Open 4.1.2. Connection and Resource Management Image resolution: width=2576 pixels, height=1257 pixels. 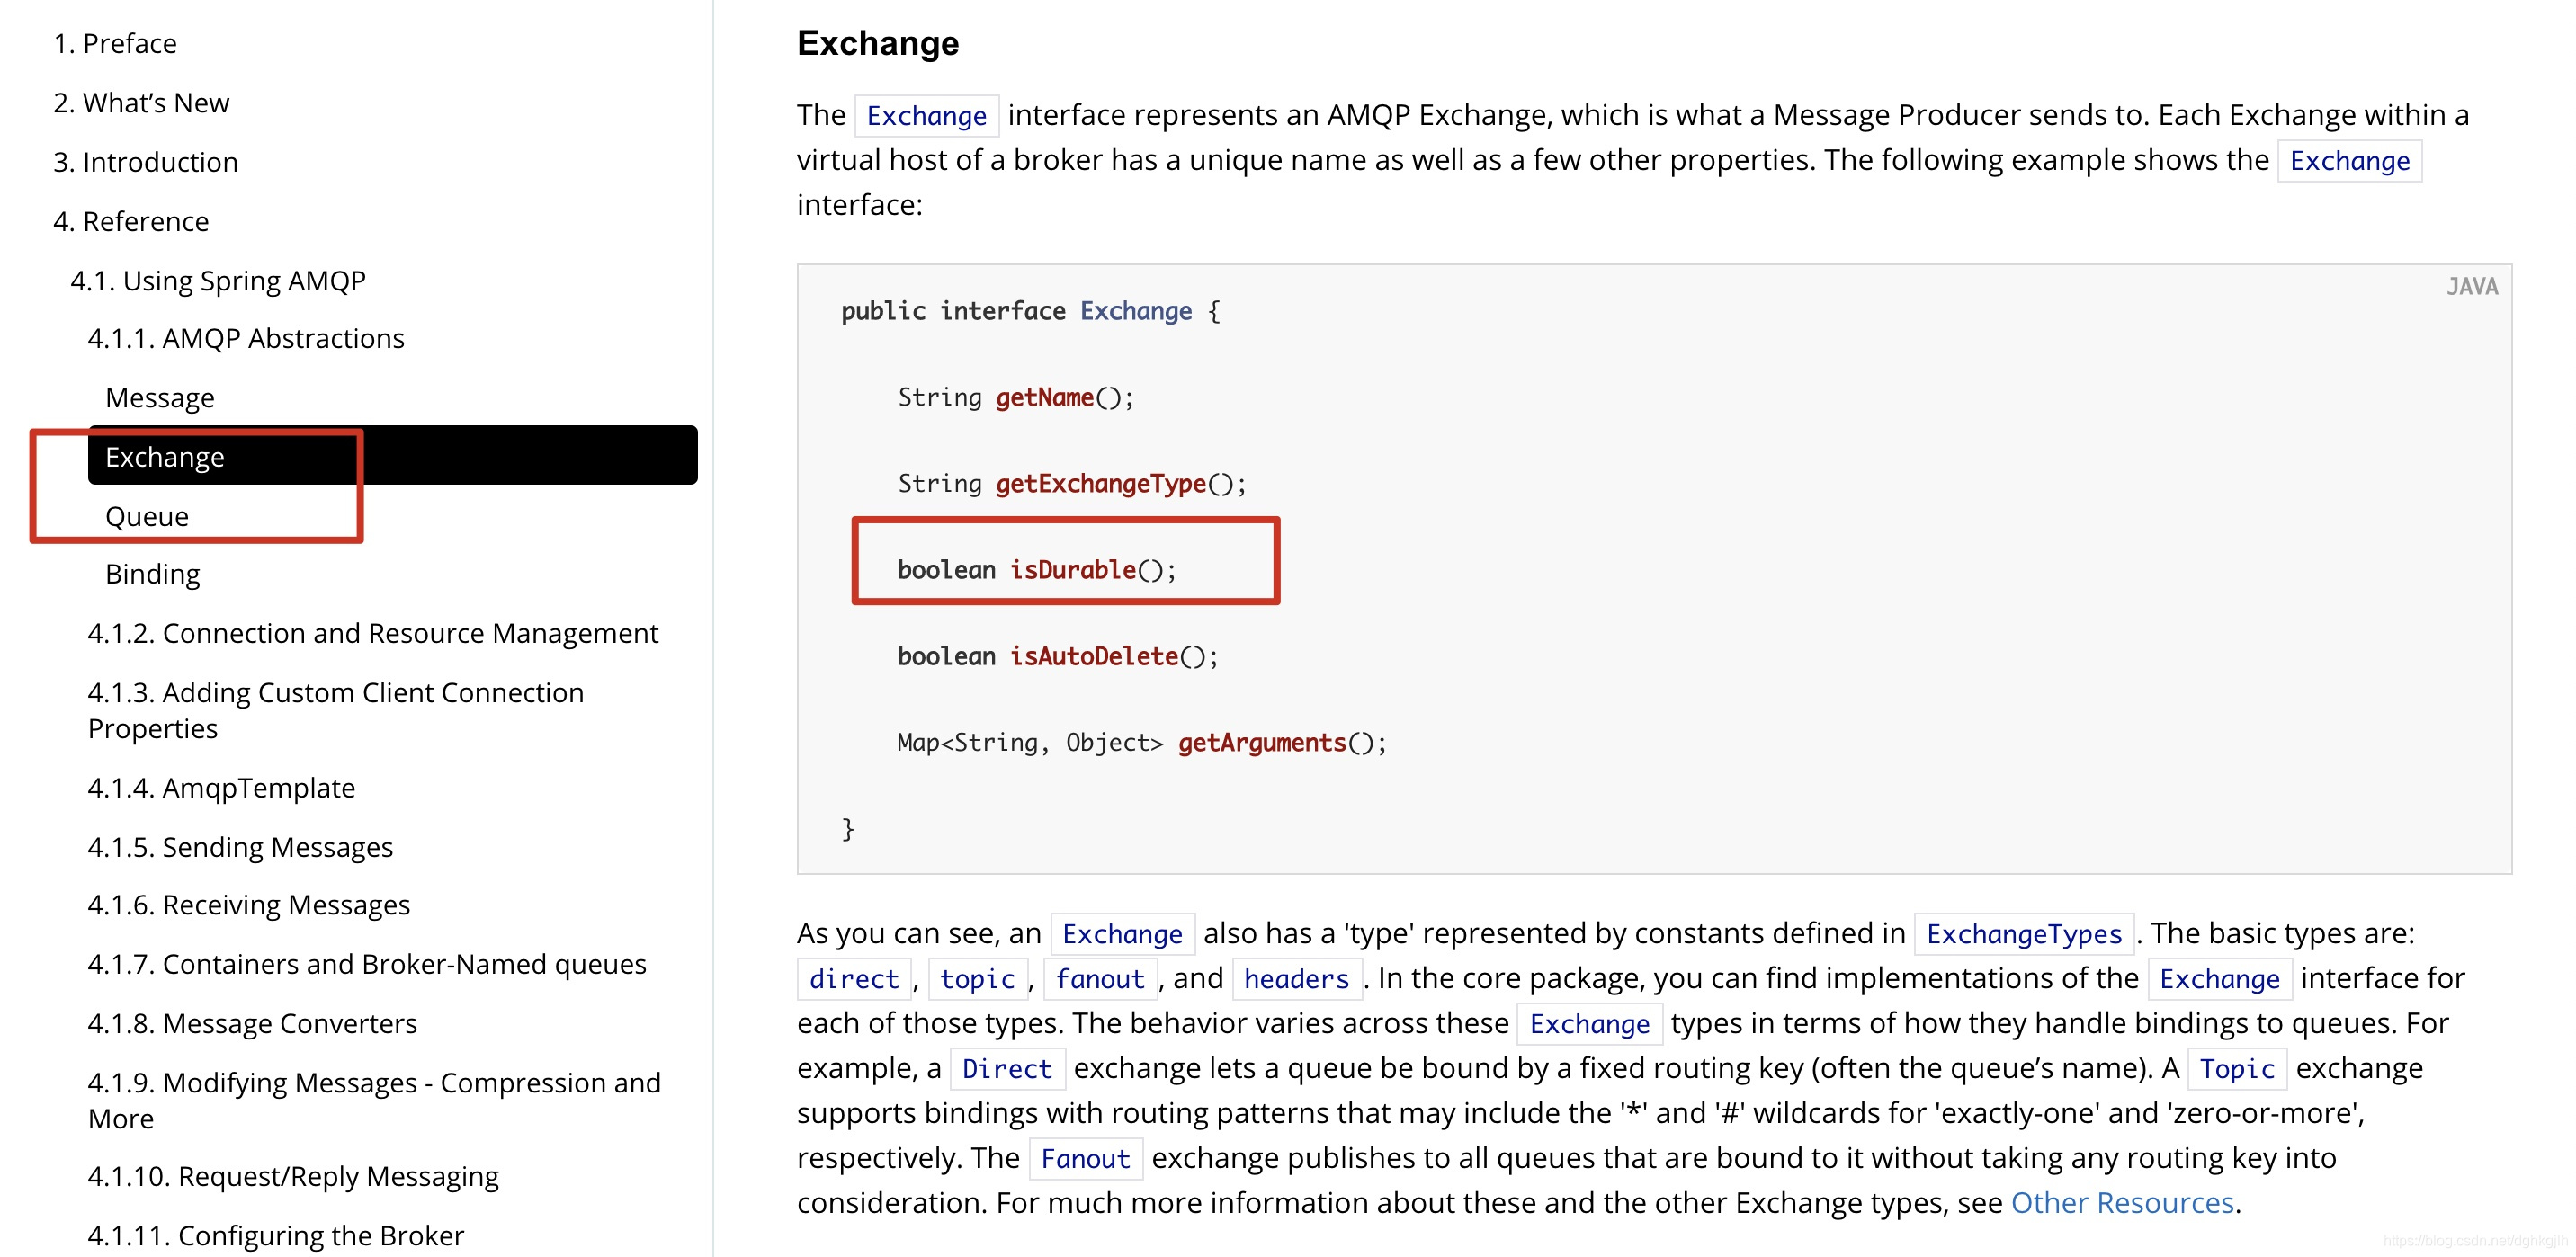[373, 633]
